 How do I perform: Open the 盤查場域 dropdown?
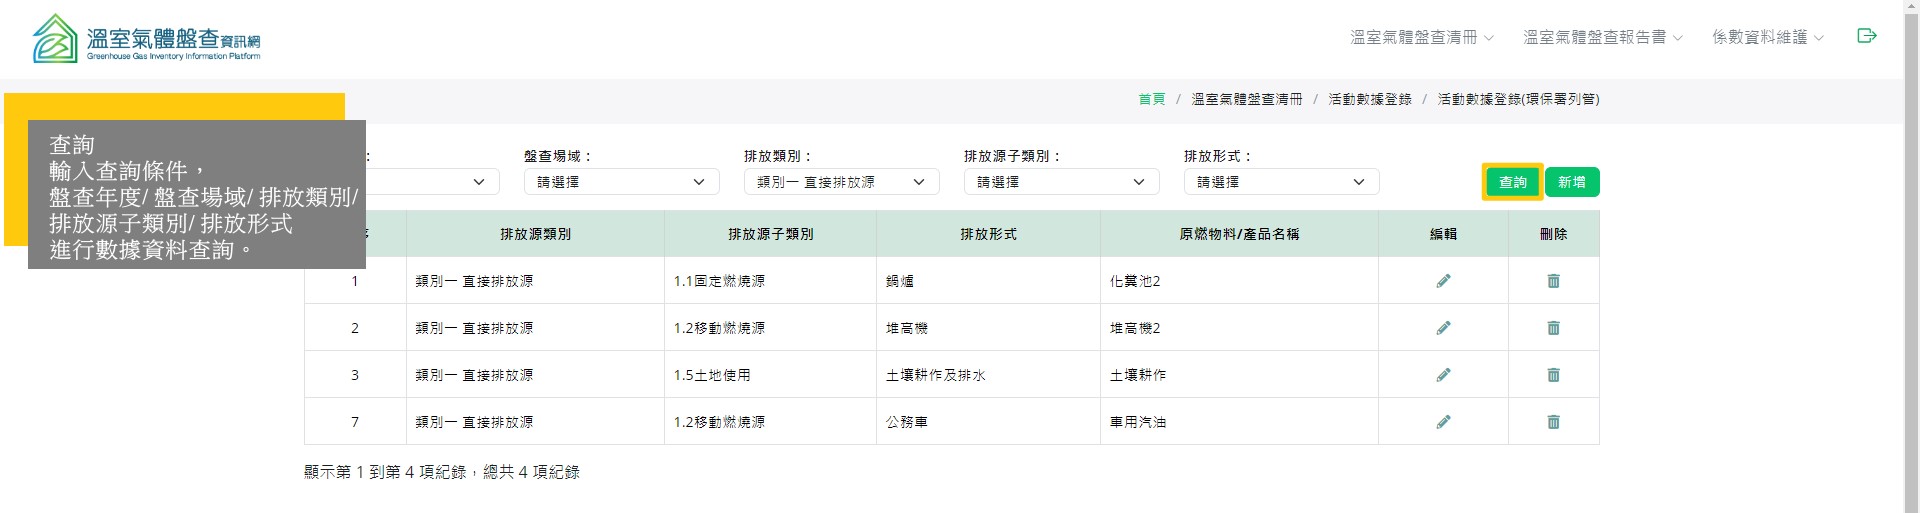(621, 182)
